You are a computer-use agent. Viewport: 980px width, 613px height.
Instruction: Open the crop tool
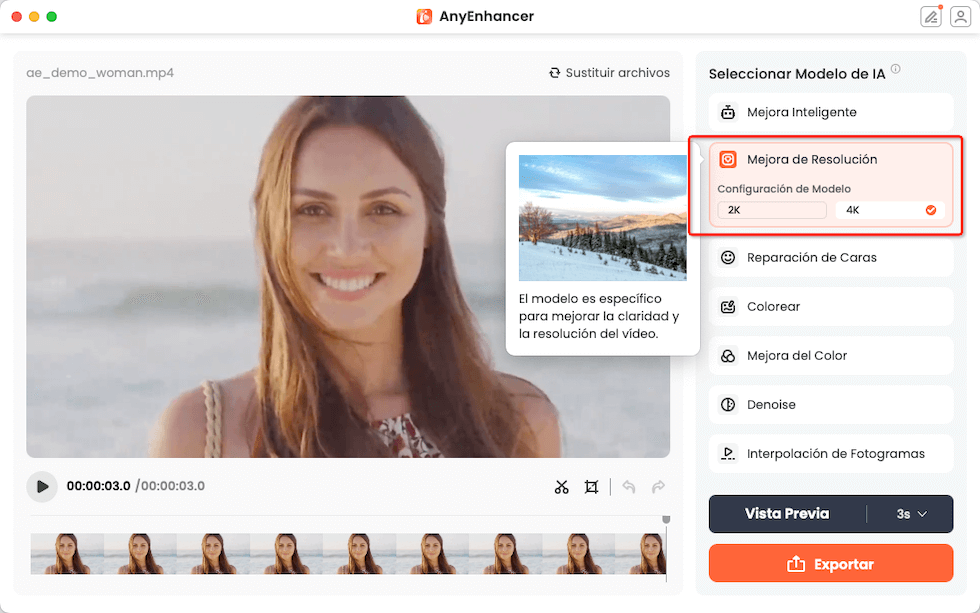click(591, 487)
